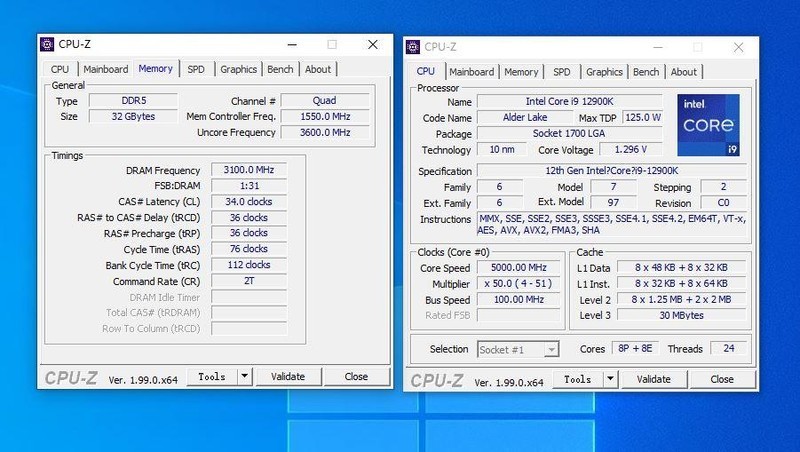800x452 pixels.
Task: Click Revision value C0
Action: (723, 203)
